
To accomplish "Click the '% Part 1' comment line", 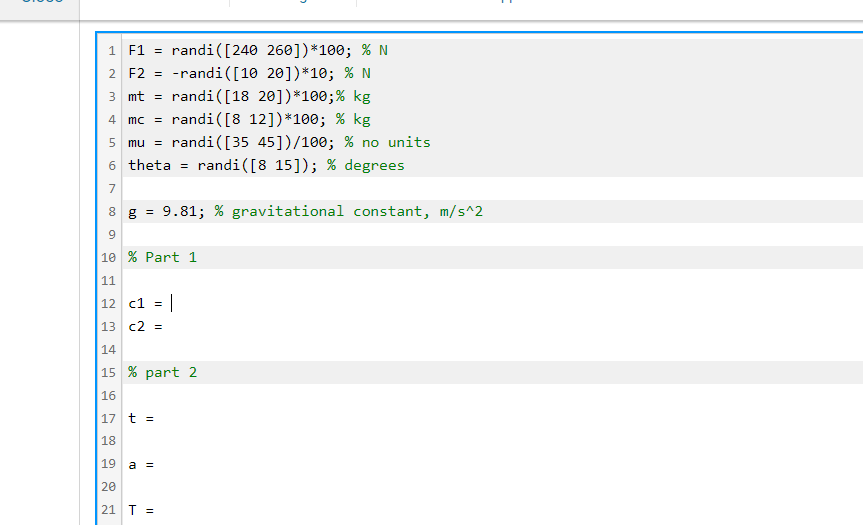I will [x=162, y=258].
